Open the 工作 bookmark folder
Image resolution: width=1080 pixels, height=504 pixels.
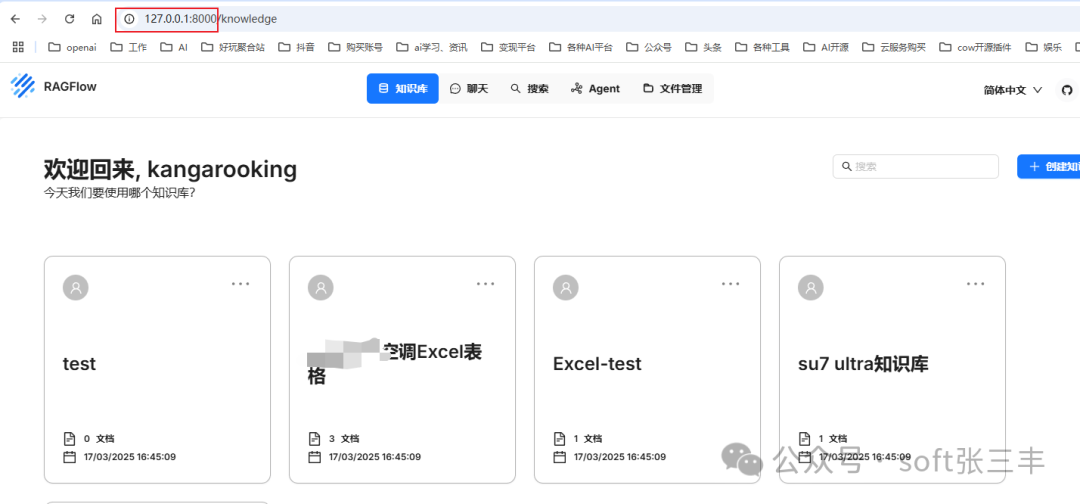pos(128,48)
